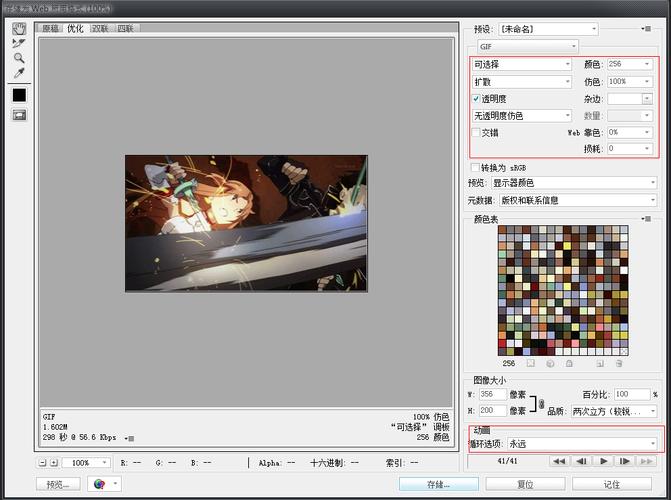Click the image width W field
671x500 pixels.
[493, 394]
